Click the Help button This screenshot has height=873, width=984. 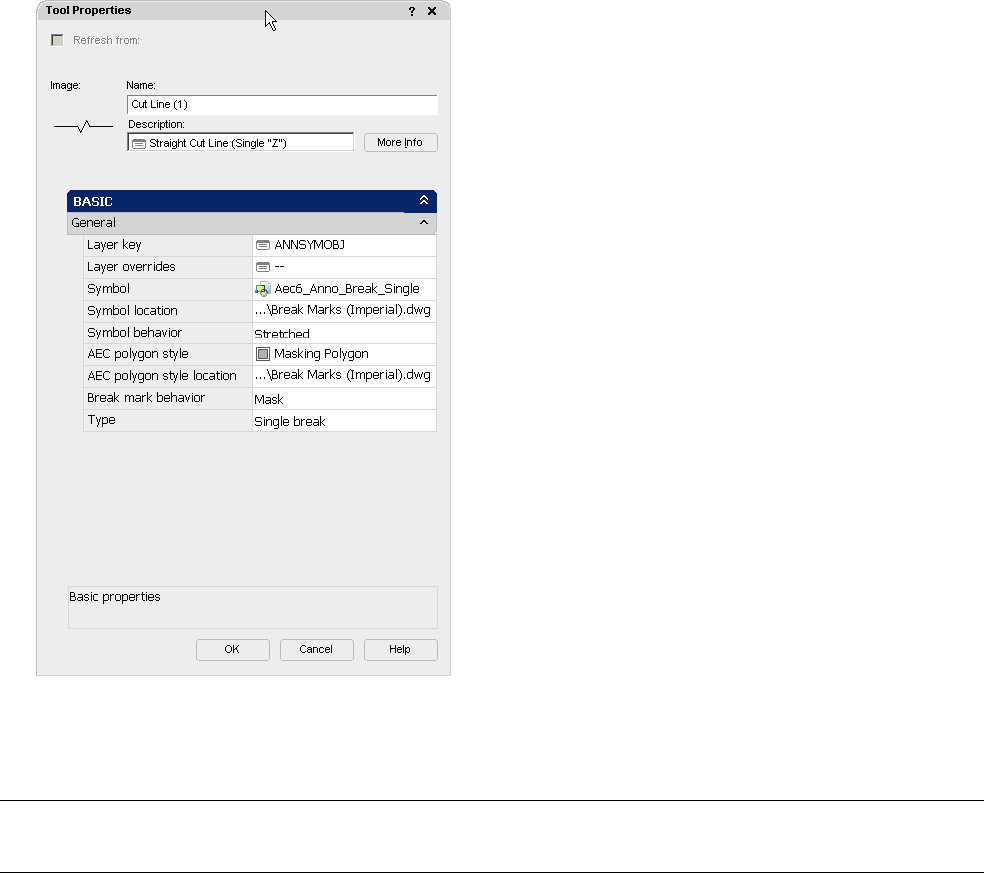pos(400,650)
